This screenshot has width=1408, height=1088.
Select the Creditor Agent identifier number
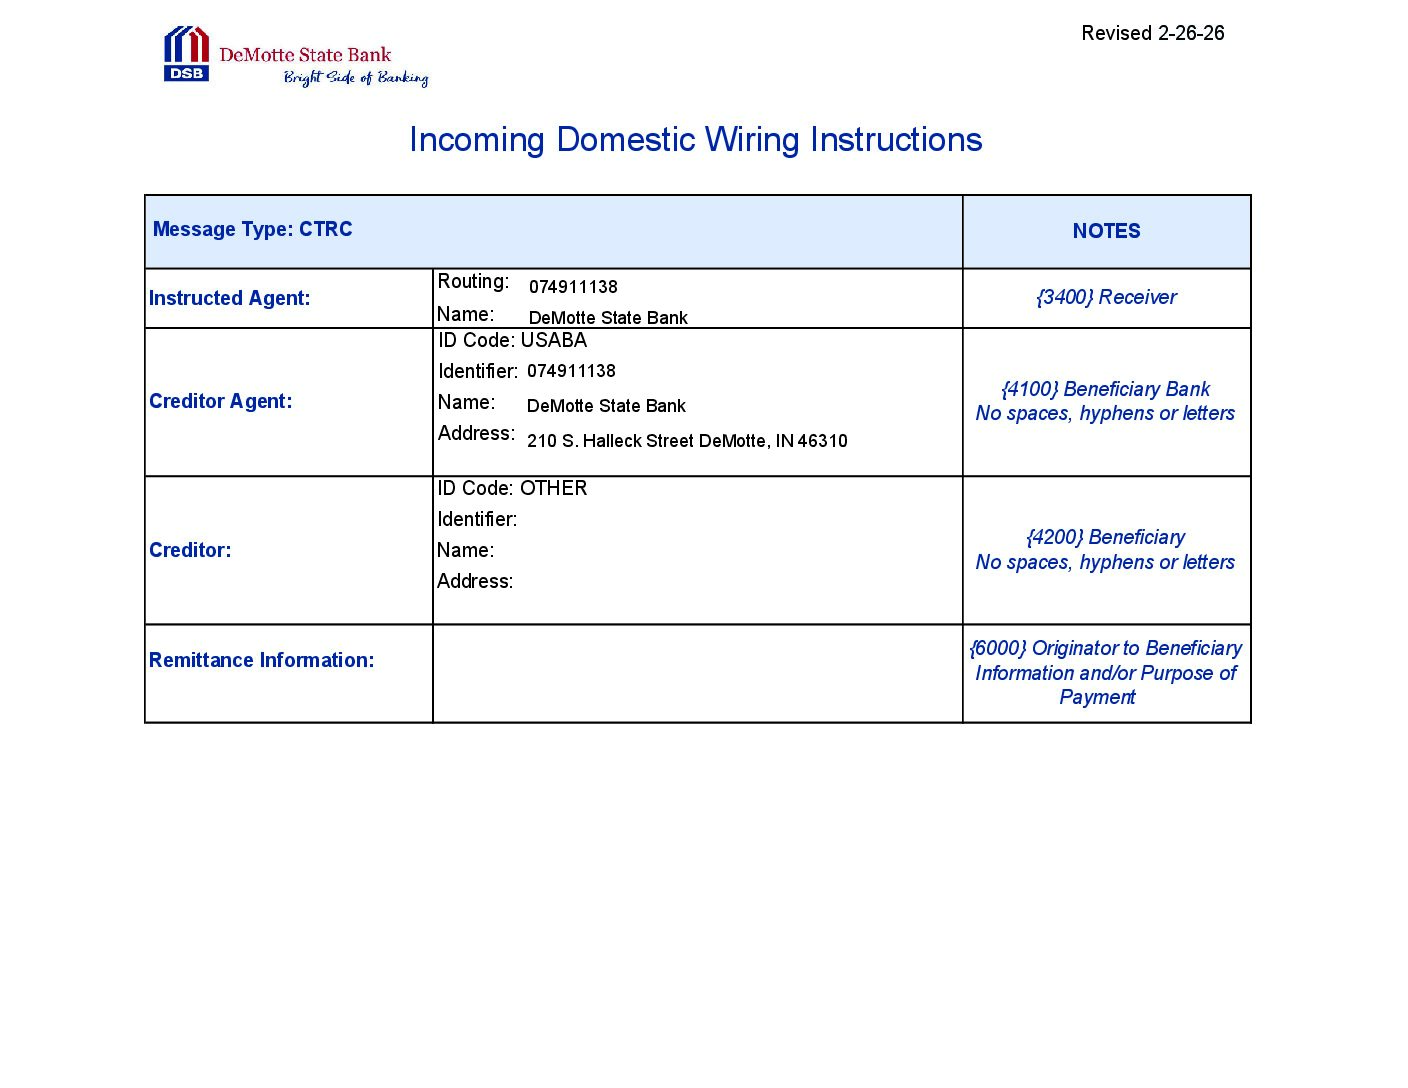[571, 371]
